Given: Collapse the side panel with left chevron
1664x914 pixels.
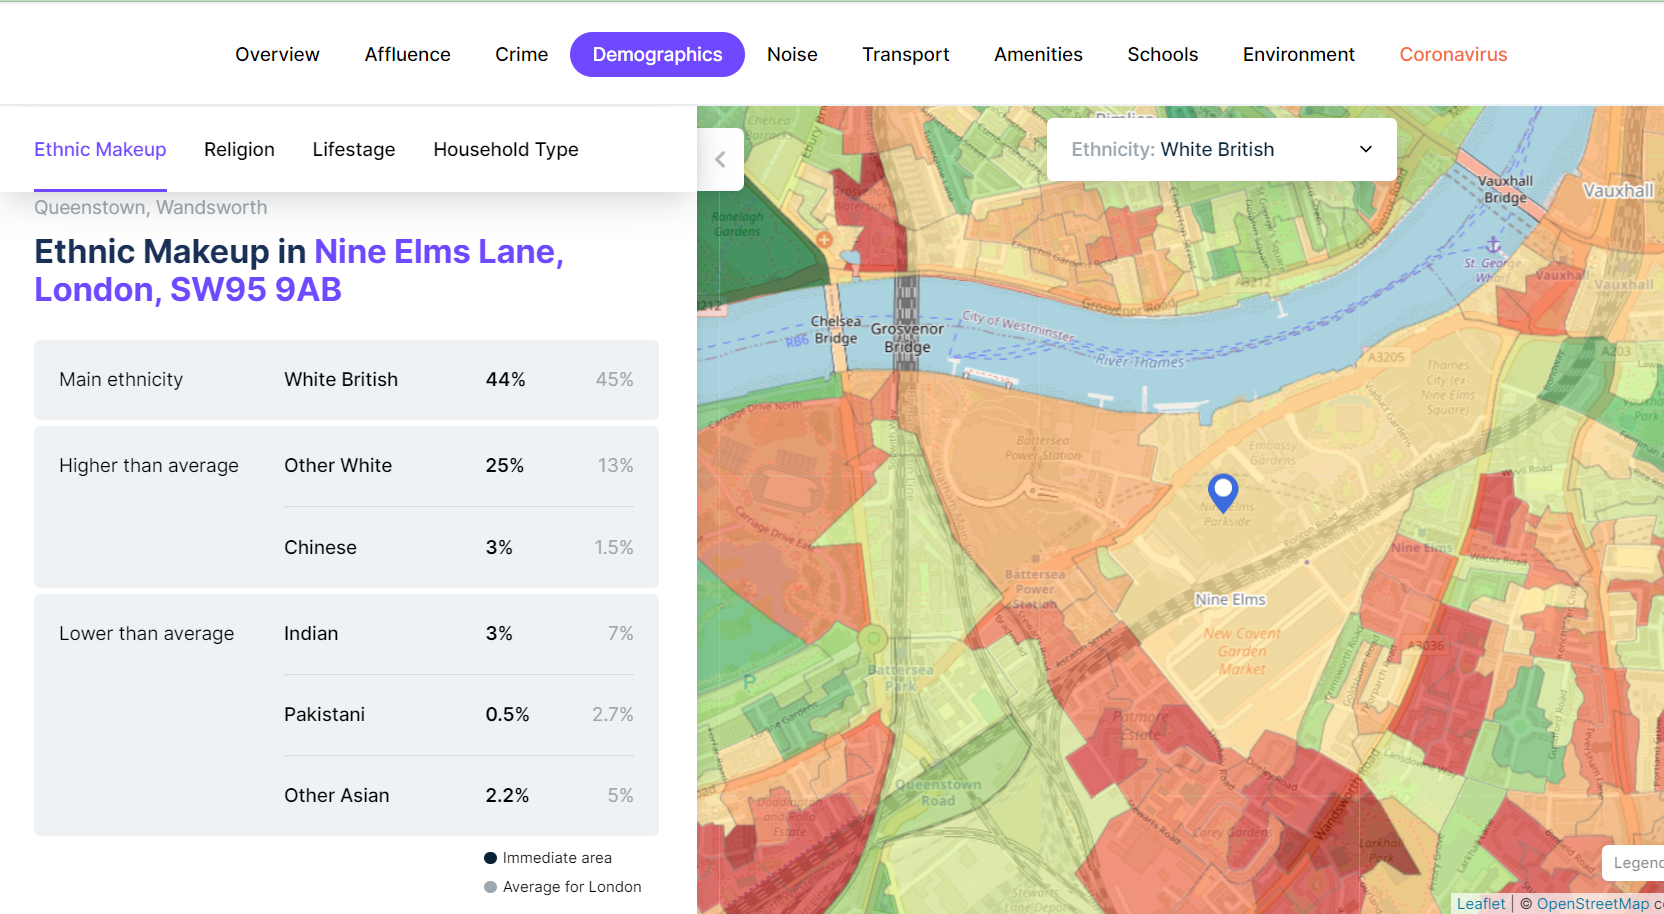Looking at the screenshot, I should [720, 159].
